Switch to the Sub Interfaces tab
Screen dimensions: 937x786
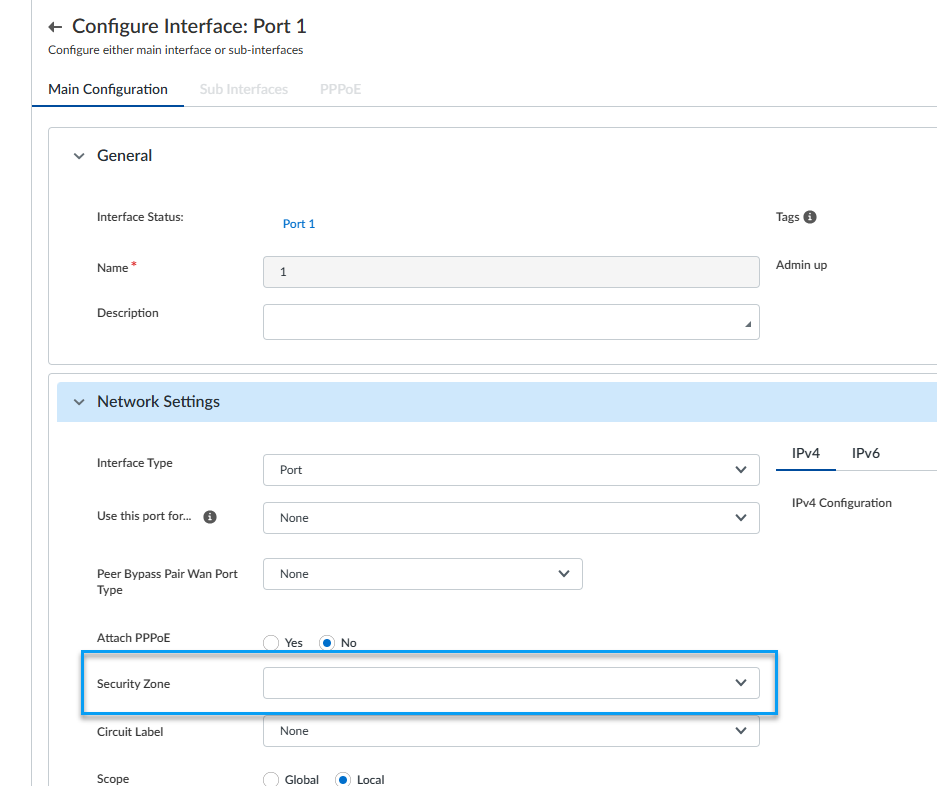tap(244, 89)
